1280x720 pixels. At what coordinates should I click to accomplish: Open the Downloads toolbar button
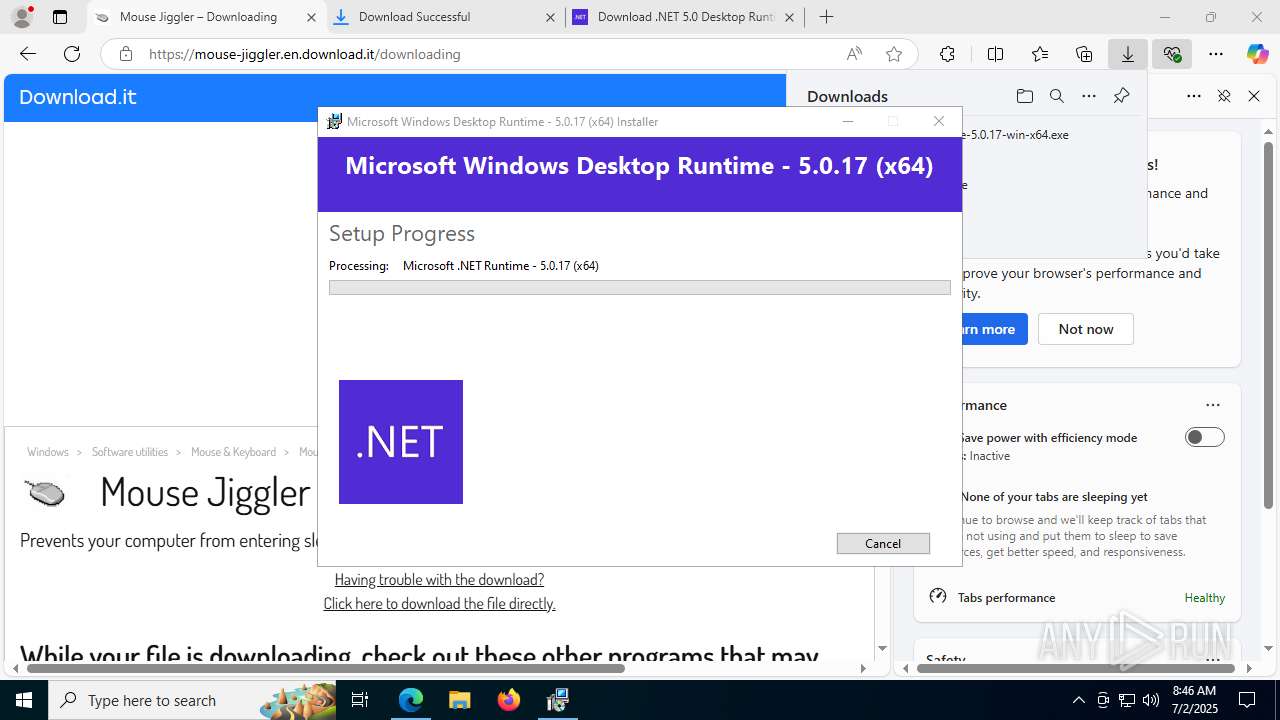[1128, 54]
